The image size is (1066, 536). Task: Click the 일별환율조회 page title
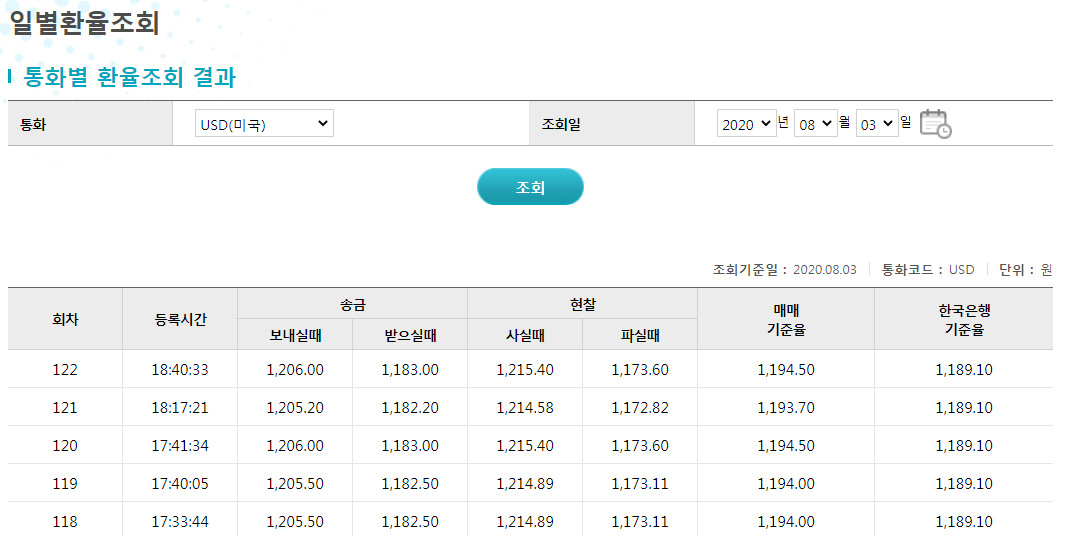[x=84, y=22]
